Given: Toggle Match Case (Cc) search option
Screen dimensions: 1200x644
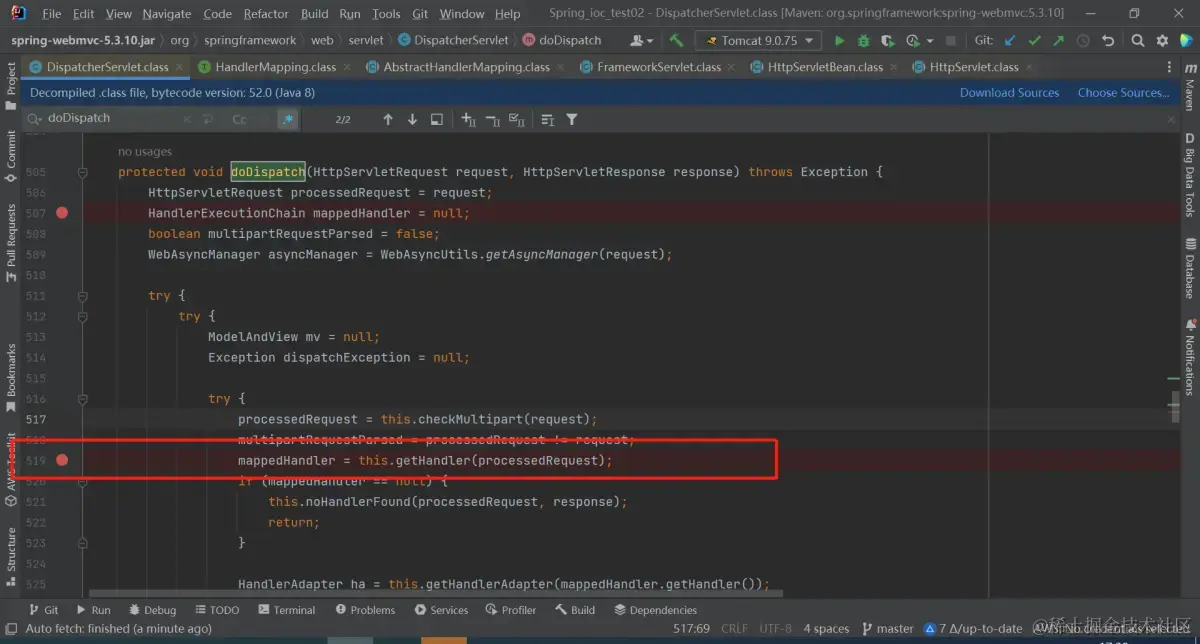Looking at the screenshot, I should pos(239,119).
